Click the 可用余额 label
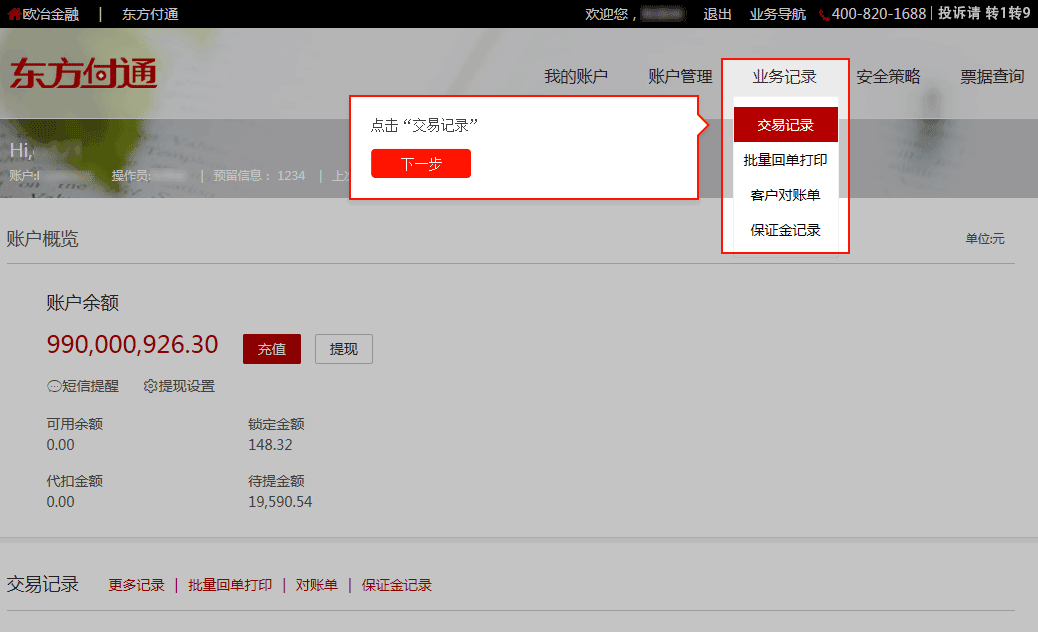The image size is (1038, 632). click(x=75, y=424)
